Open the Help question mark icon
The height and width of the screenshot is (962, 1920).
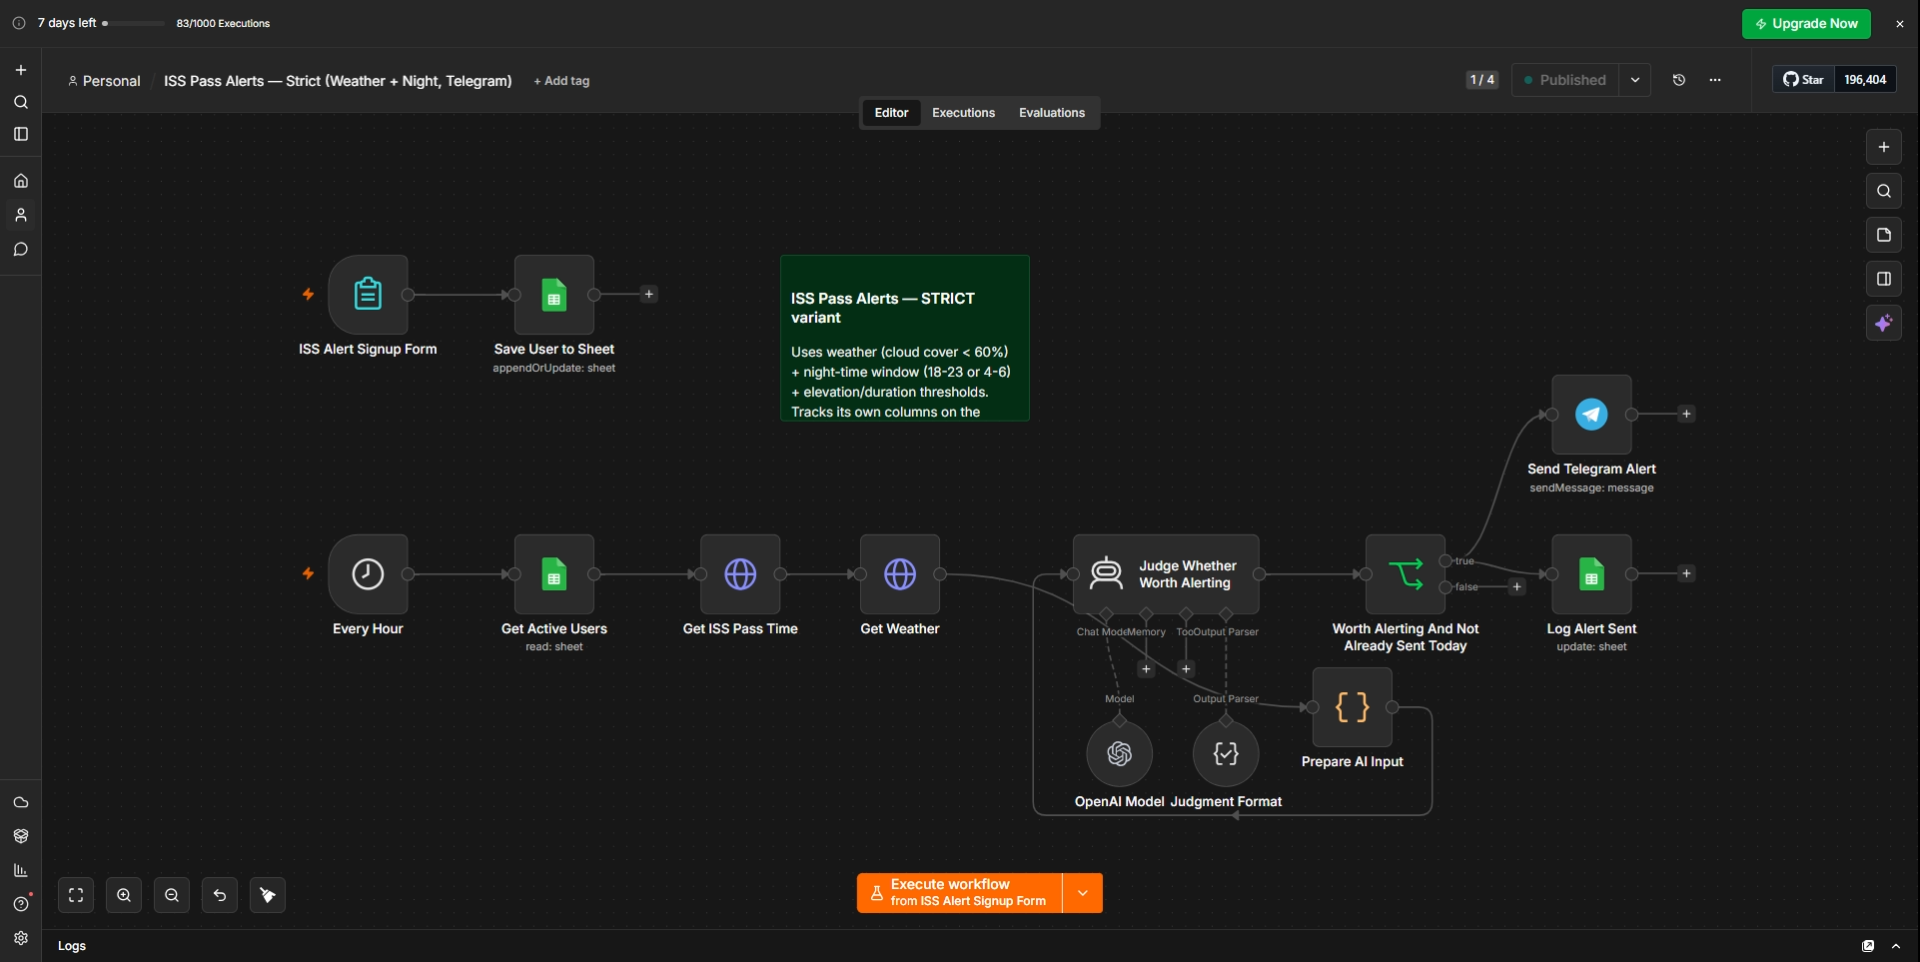click(x=21, y=904)
